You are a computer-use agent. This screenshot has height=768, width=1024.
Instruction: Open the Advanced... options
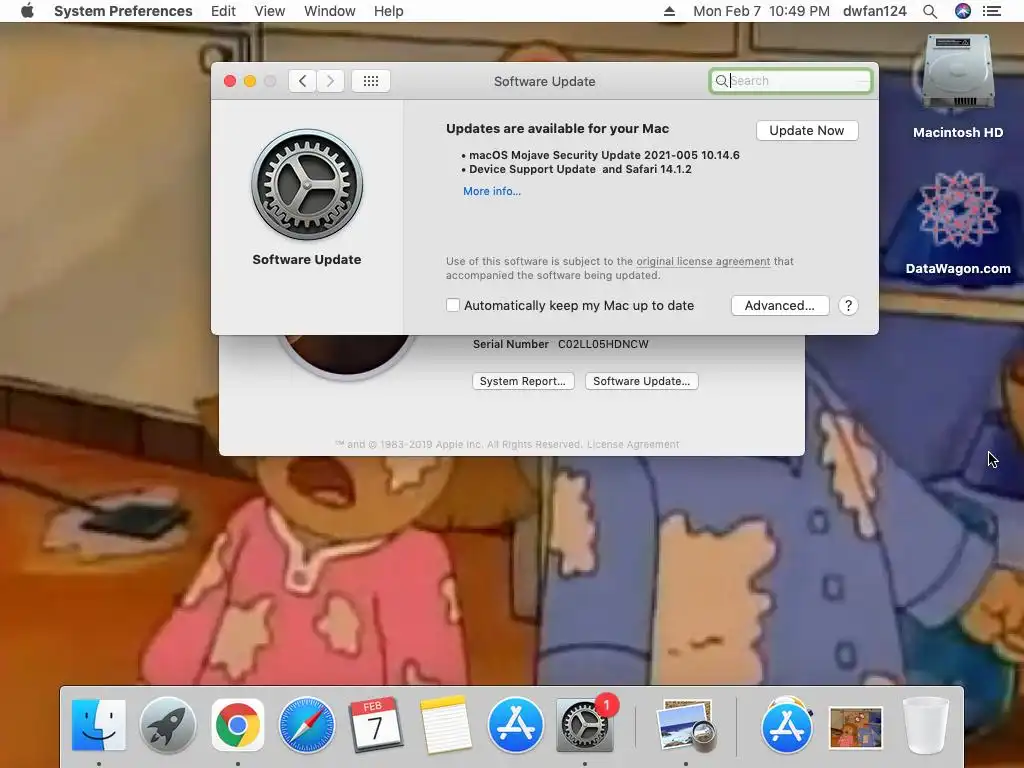coord(780,306)
